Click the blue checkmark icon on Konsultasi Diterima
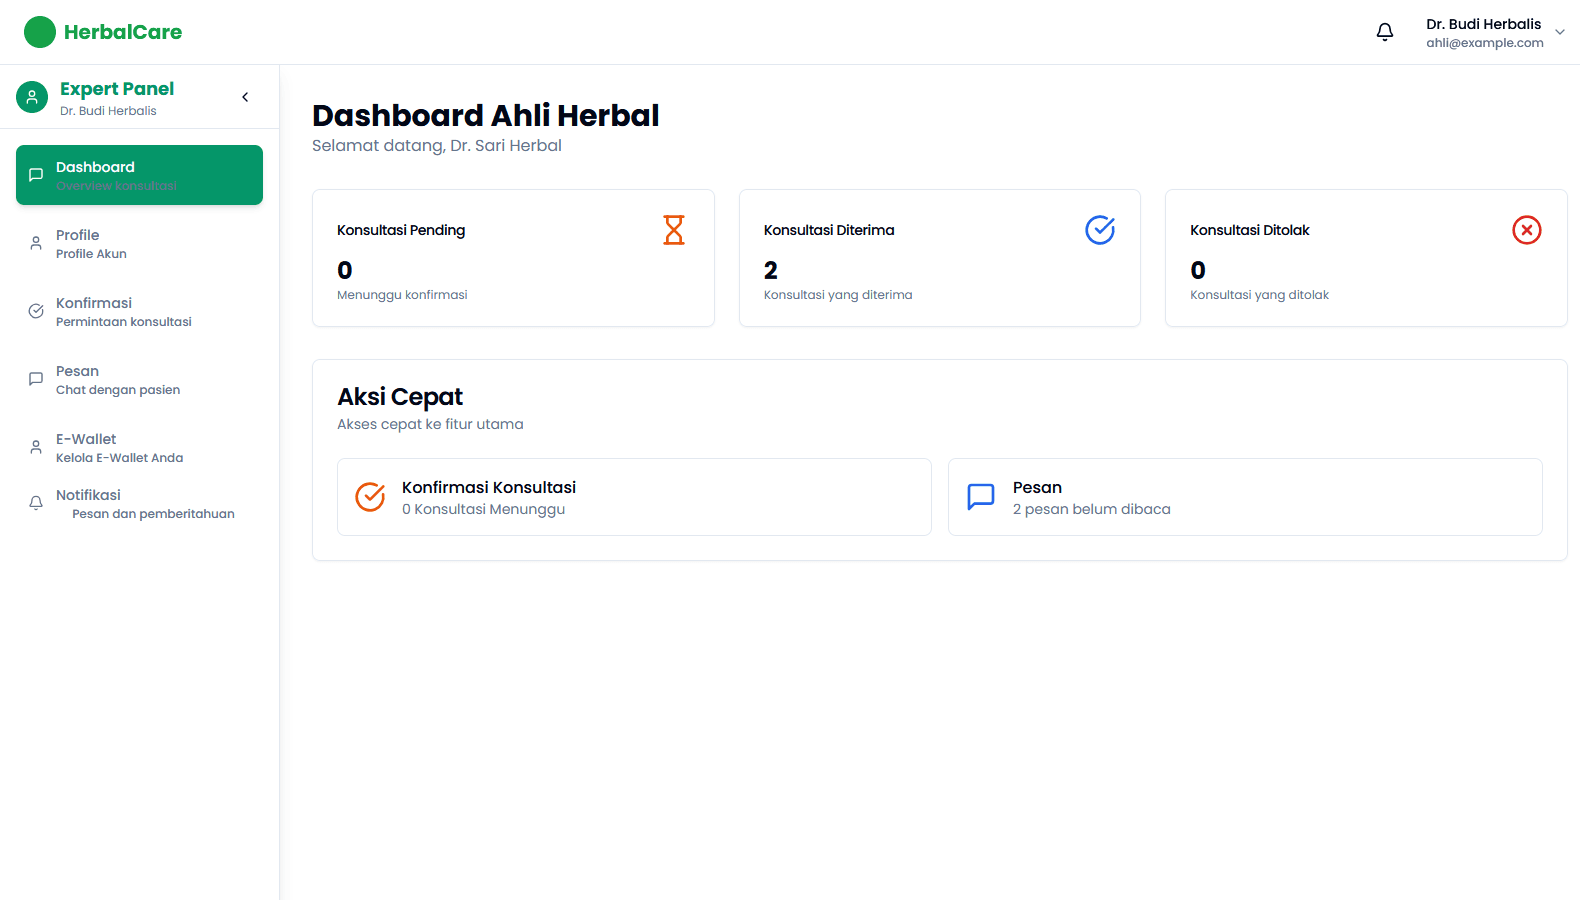 click(1100, 230)
